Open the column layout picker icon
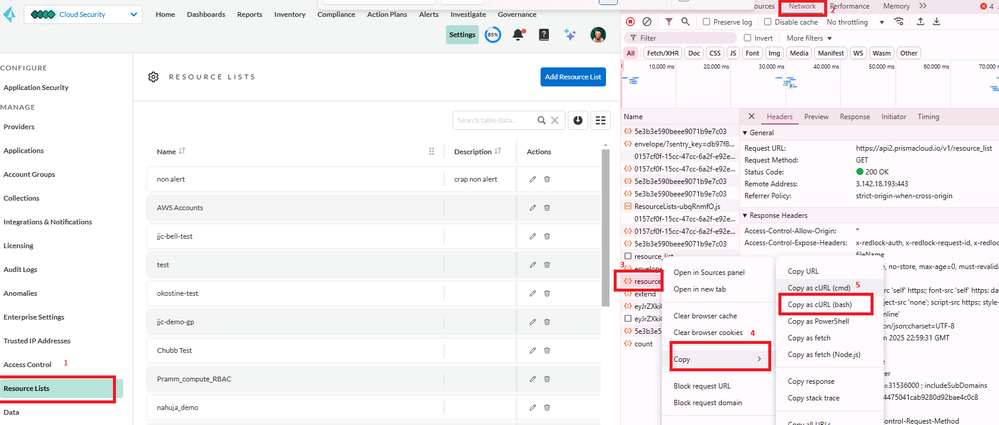This screenshot has width=999, height=425. coord(601,120)
